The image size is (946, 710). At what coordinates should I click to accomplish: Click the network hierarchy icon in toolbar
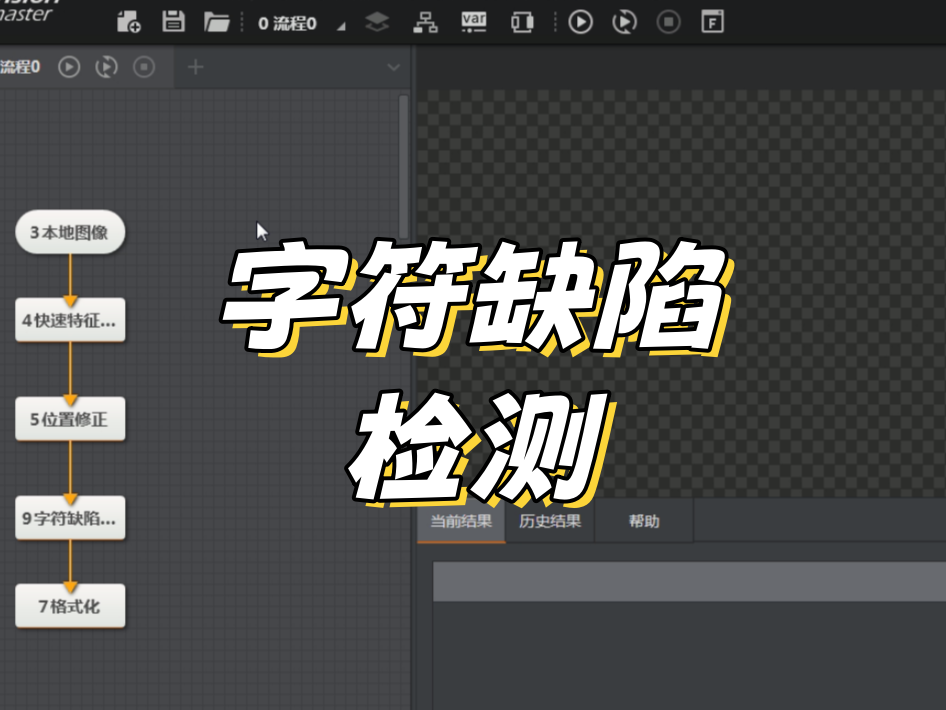426,22
